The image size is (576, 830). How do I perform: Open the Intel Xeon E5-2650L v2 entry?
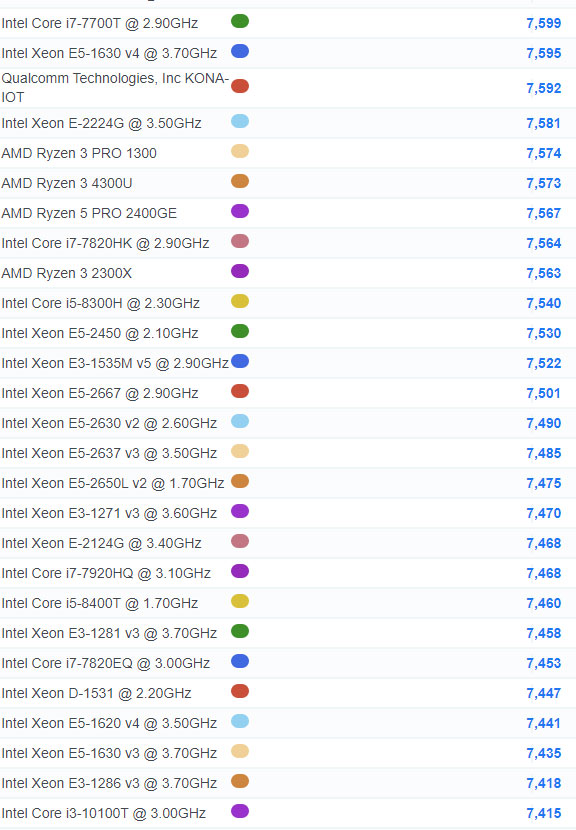[x=113, y=483]
